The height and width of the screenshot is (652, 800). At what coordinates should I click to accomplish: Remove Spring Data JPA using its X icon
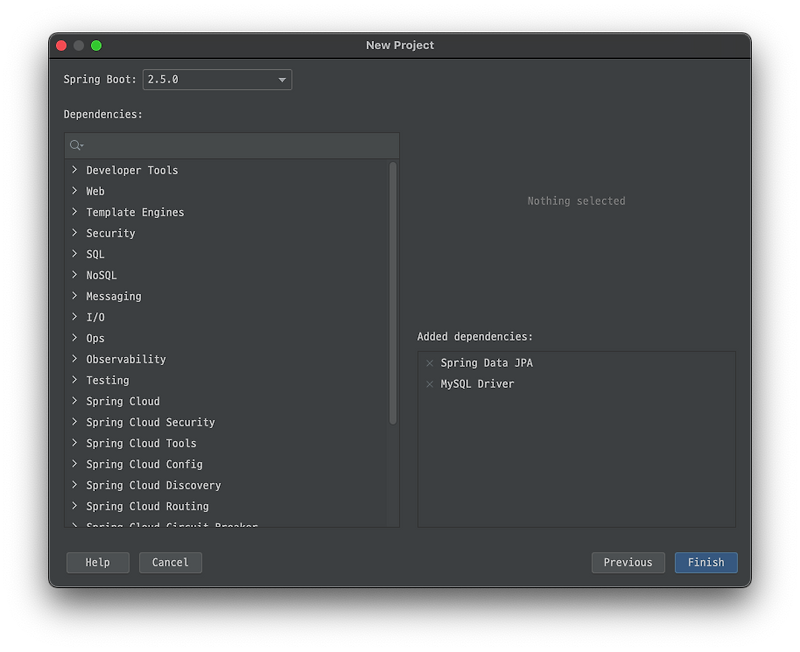(x=428, y=363)
